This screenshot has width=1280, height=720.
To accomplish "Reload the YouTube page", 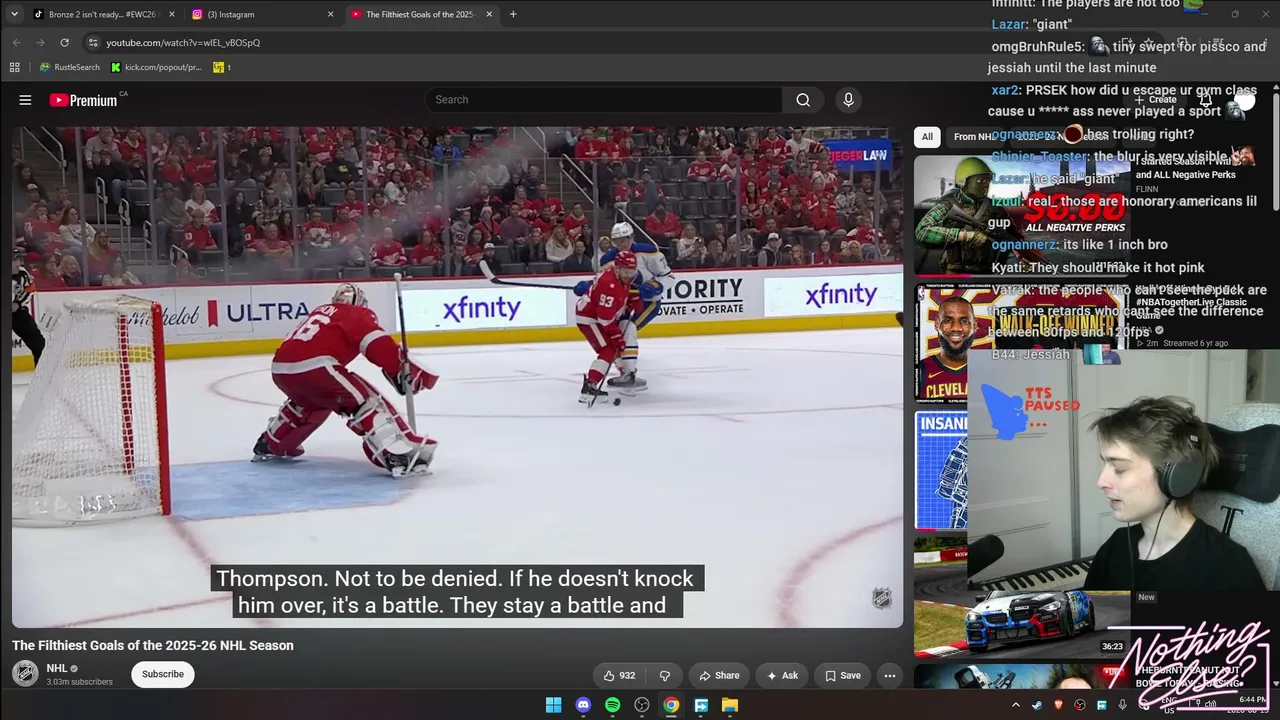I will pyautogui.click(x=64, y=43).
